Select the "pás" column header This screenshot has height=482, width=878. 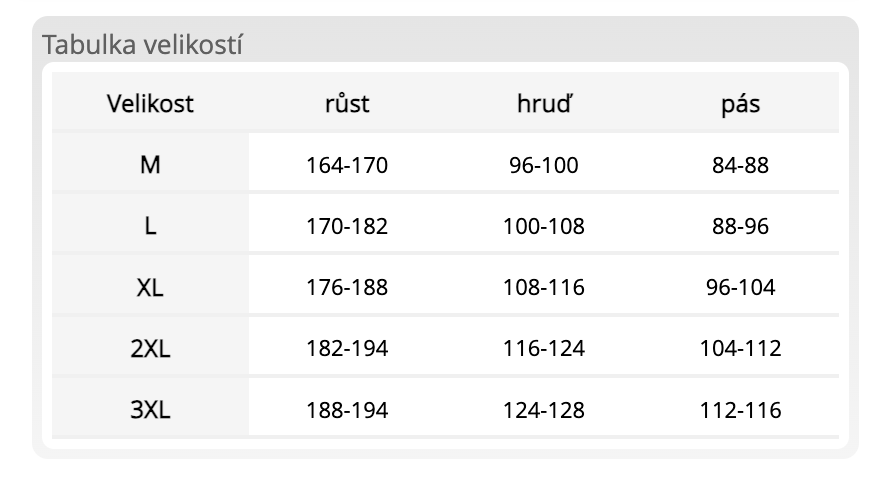click(740, 103)
